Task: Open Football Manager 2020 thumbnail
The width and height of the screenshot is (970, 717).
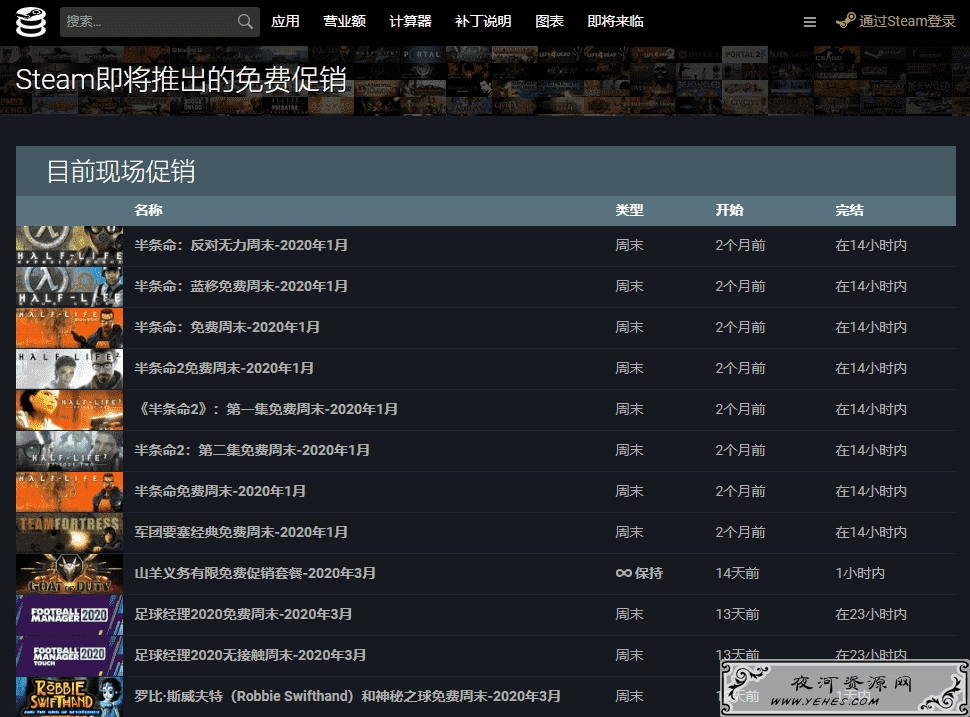Action: pos(69,614)
